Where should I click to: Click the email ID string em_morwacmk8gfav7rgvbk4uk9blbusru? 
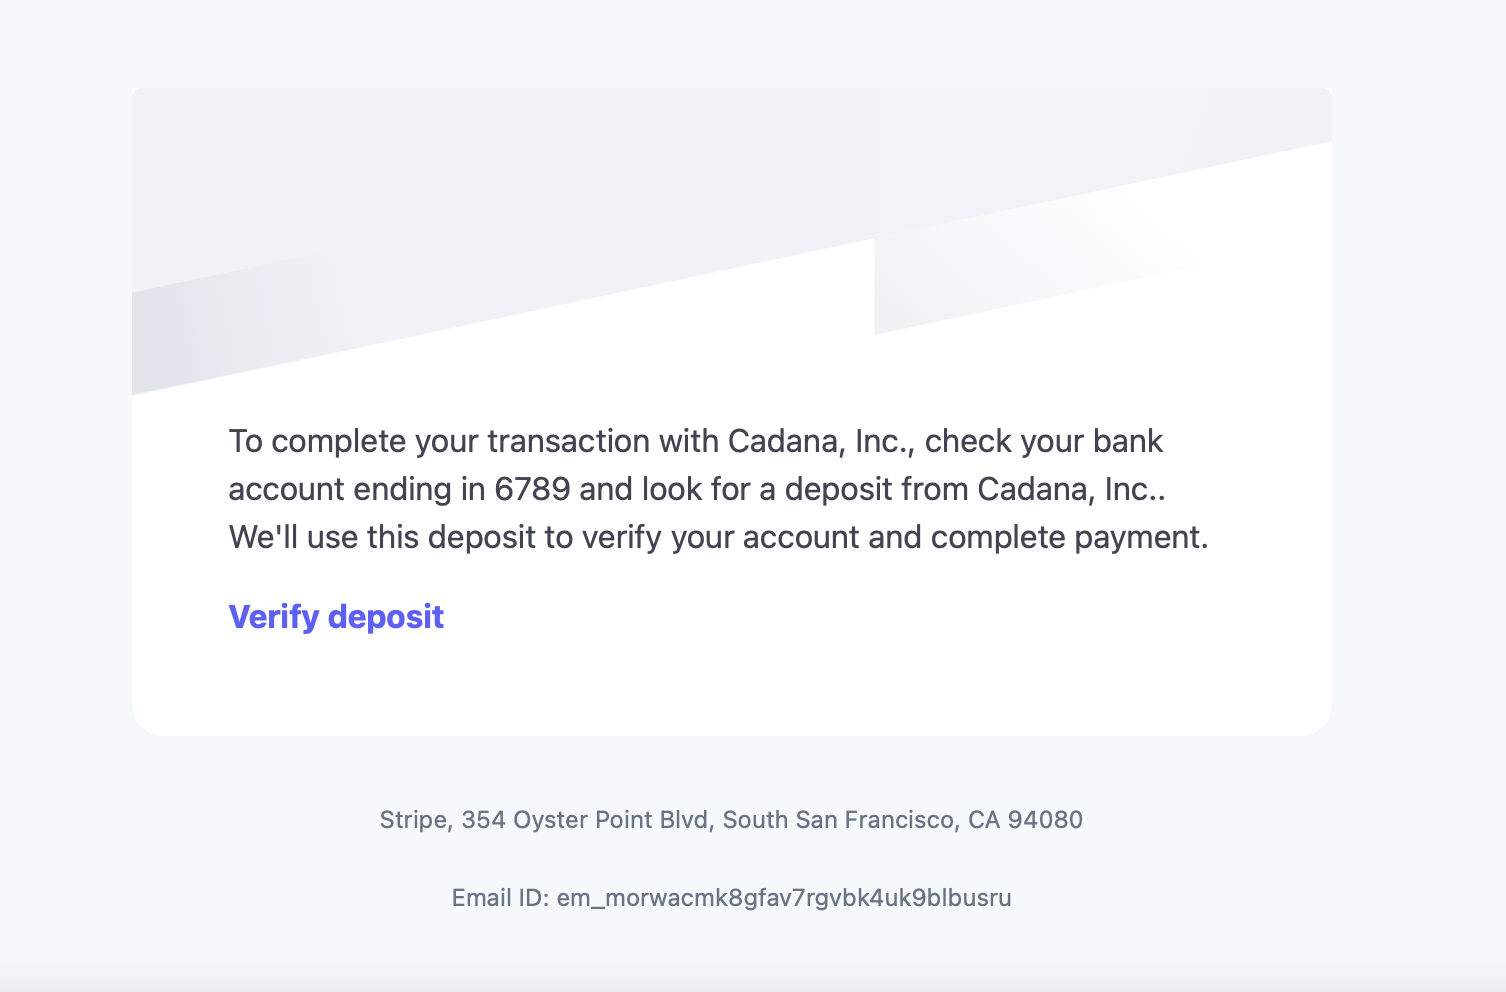[784, 898]
